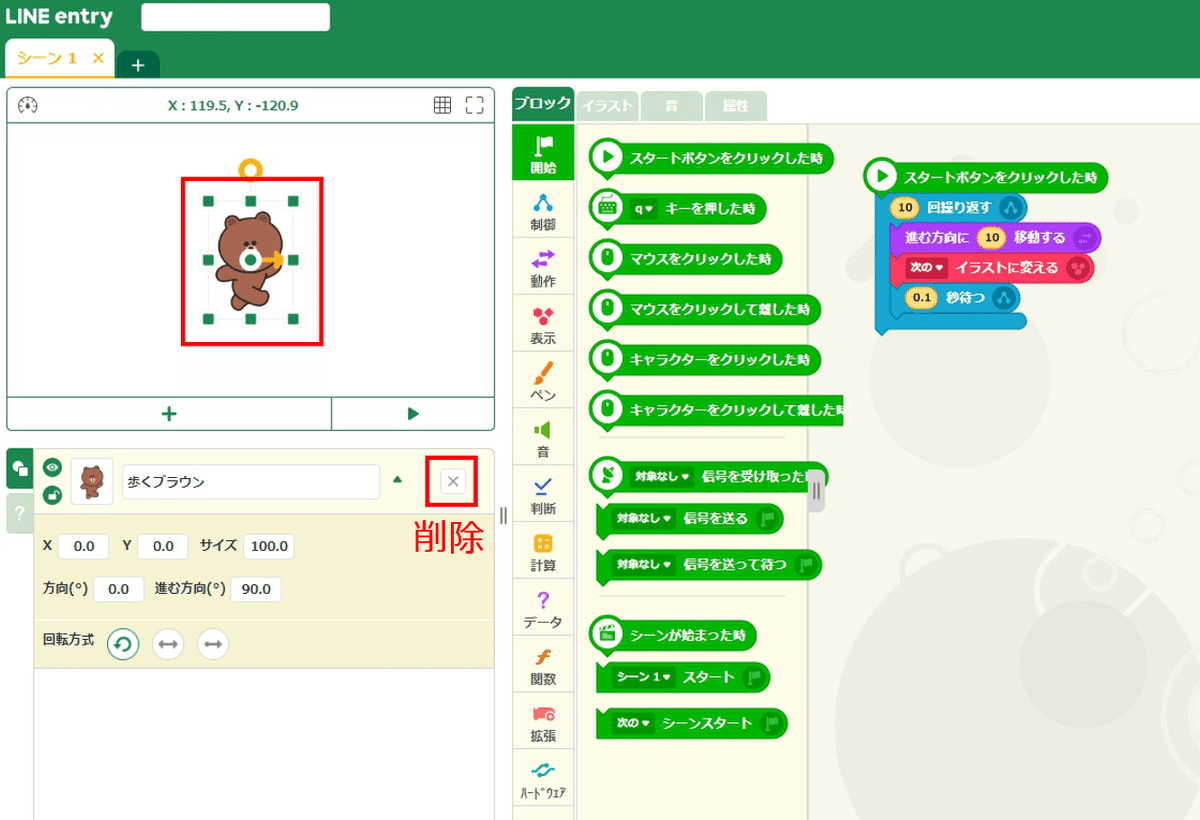Choose no-rotation mode option
The image size is (1200, 820).
click(213, 644)
